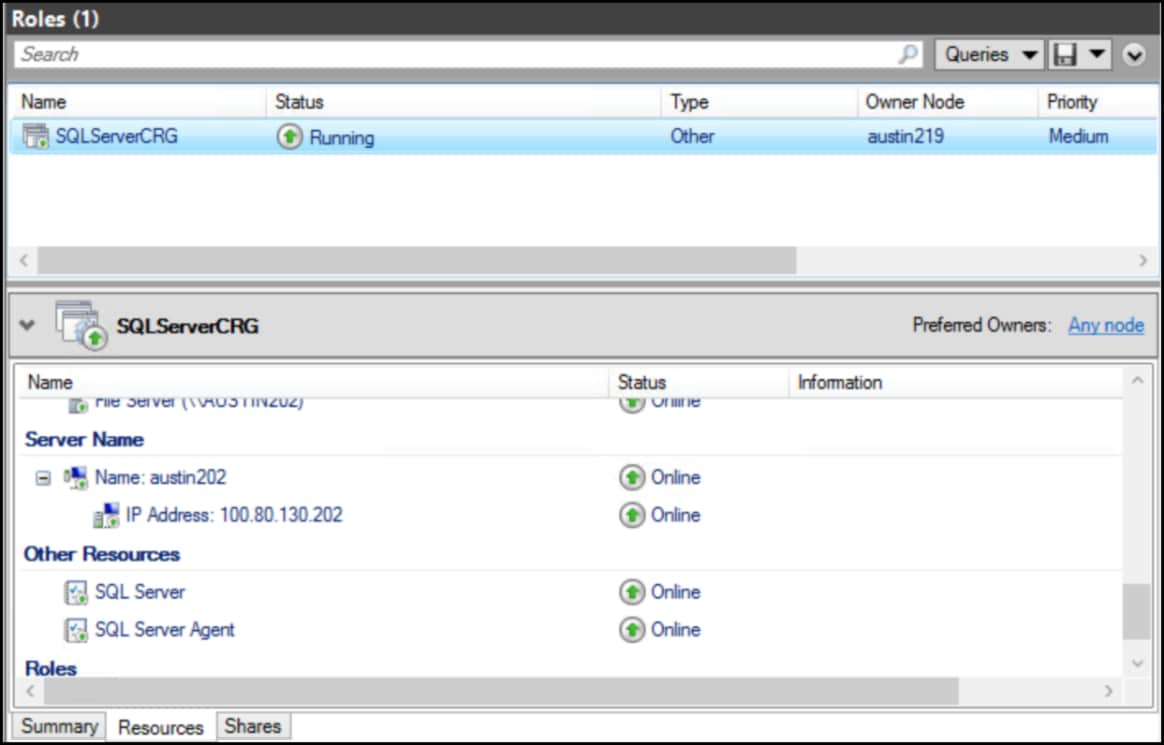Click roles list horizontal scrollbar thumb

pos(416,260)
